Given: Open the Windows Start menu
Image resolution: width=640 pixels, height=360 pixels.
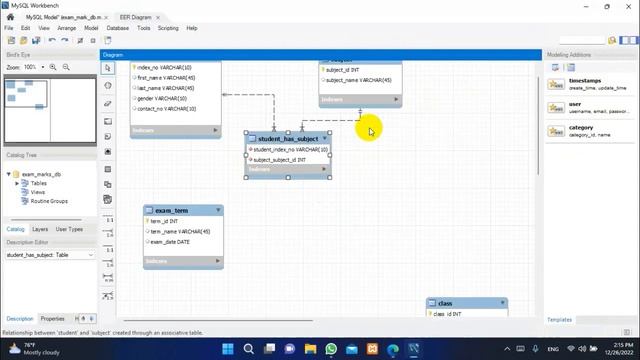Looking at the screenshot, I should pos(228,349).
